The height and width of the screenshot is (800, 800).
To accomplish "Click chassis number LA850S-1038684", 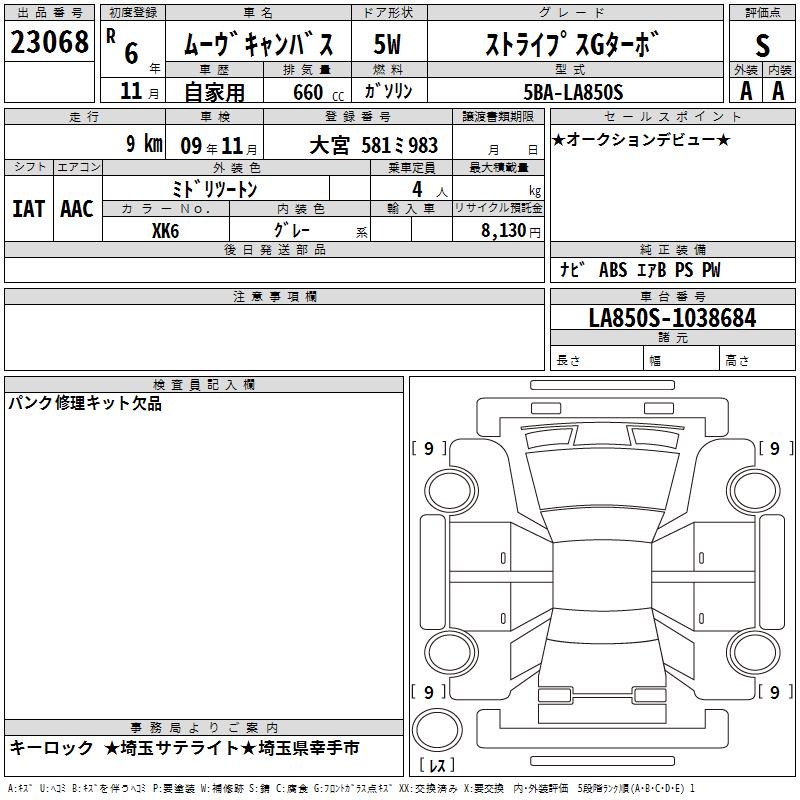I will (672, 318).
